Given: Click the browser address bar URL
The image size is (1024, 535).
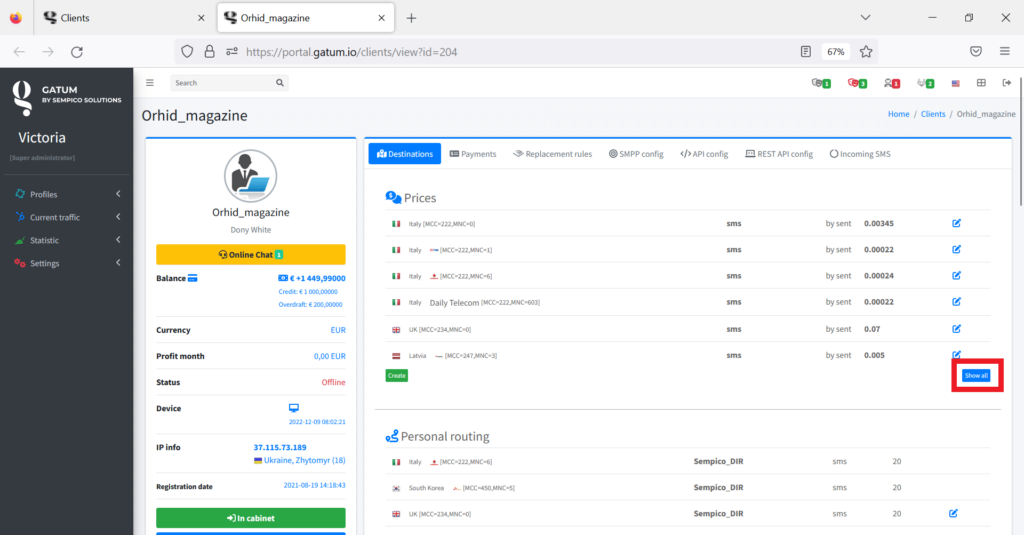Looking at the screenshot, I should pos(351,52).
